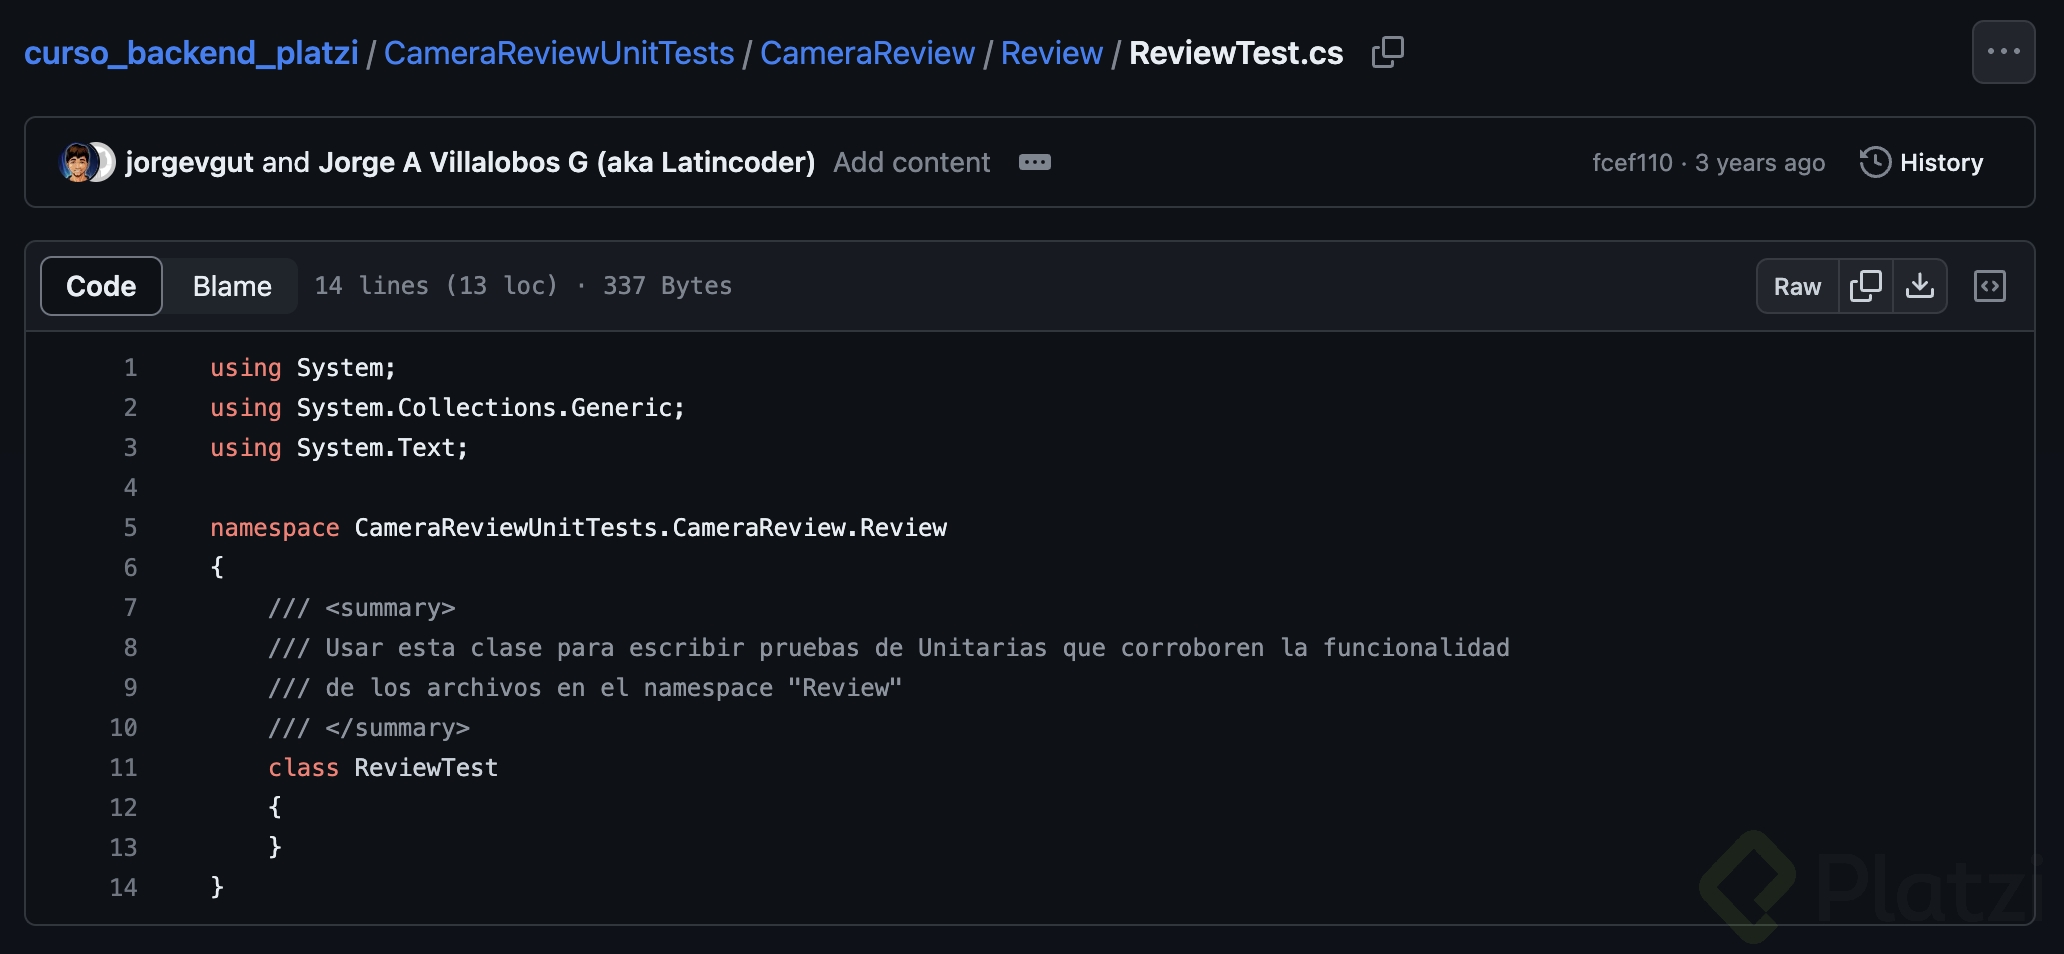
Task: Open the CameraReview breadcrumb folder
Action: click(867, 53)
